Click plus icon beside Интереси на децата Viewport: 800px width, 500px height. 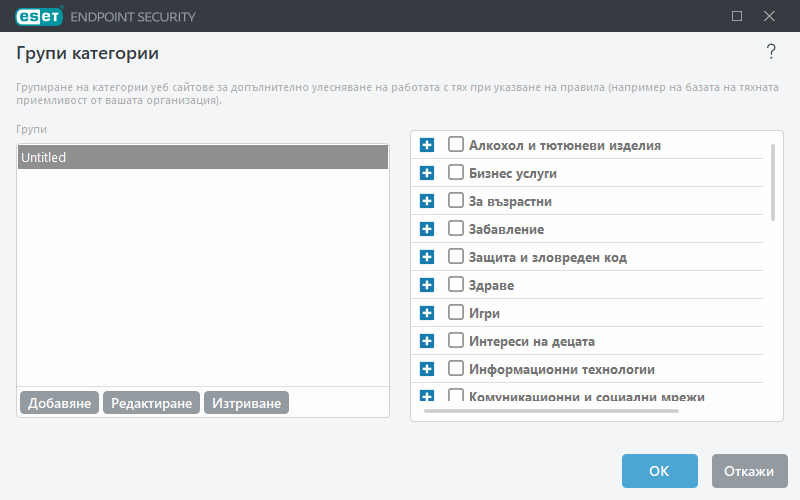(x=427, y=341)
